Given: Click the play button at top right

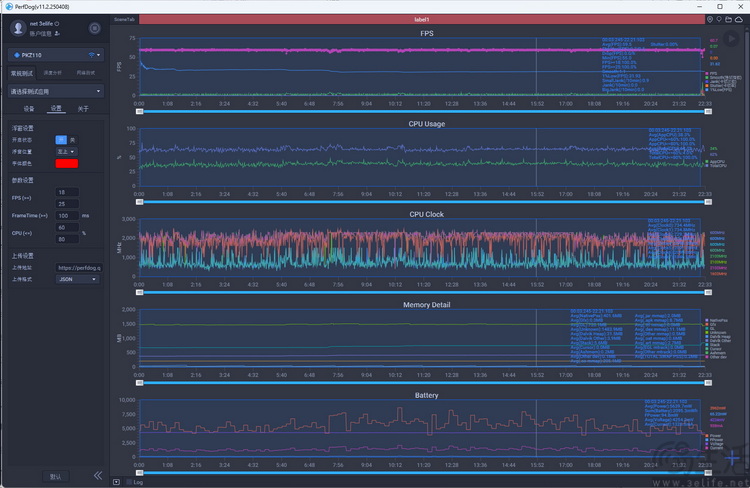Looking at the screenshot, I should [731, 39].
